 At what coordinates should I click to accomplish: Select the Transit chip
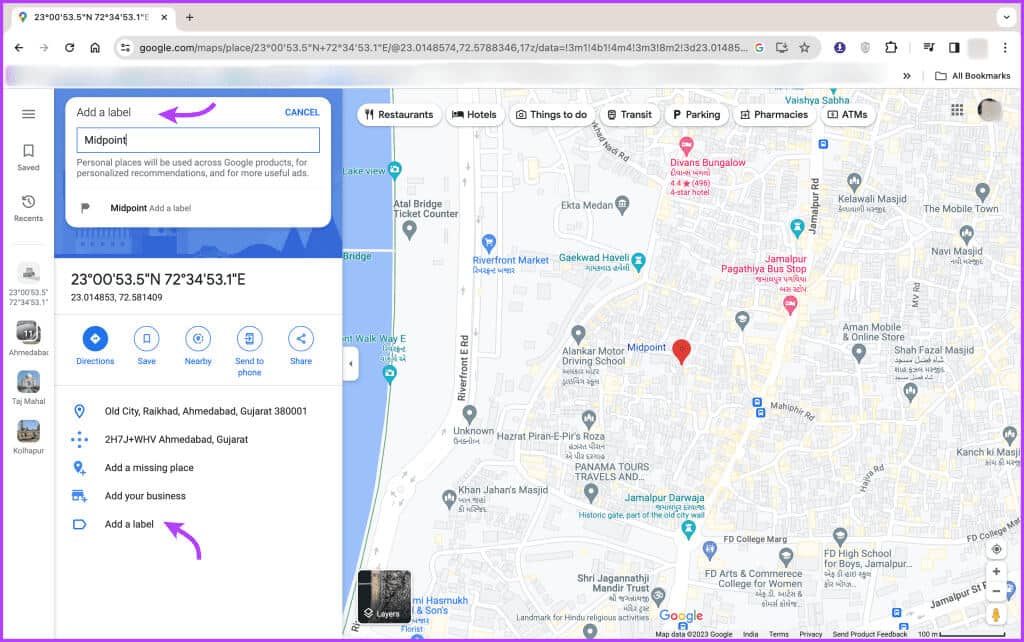click(x=629, y=115)
